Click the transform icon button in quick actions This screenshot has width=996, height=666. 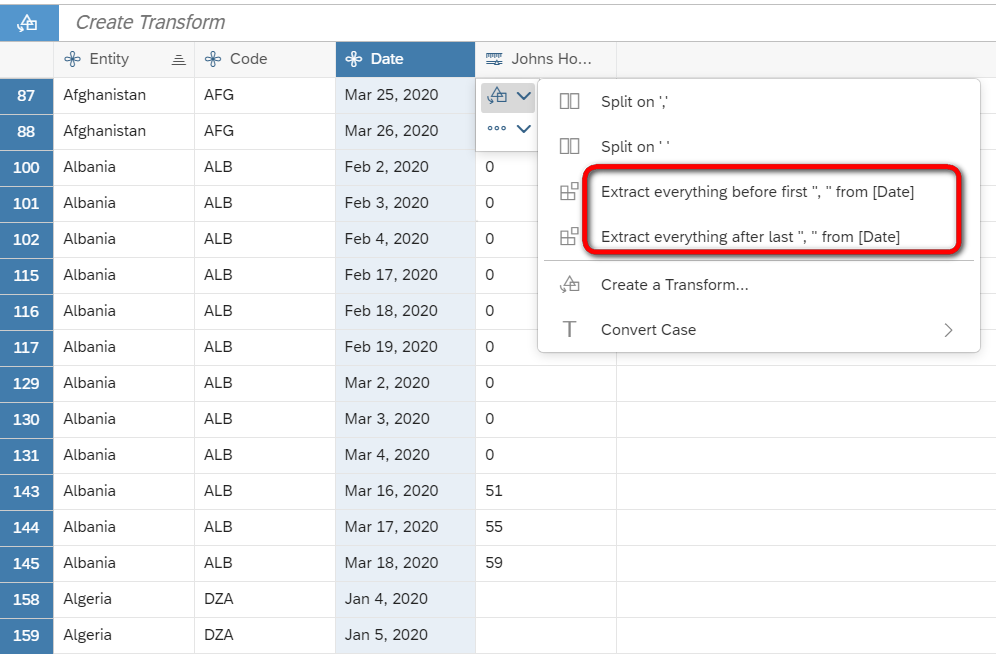(x=497, y=96)
